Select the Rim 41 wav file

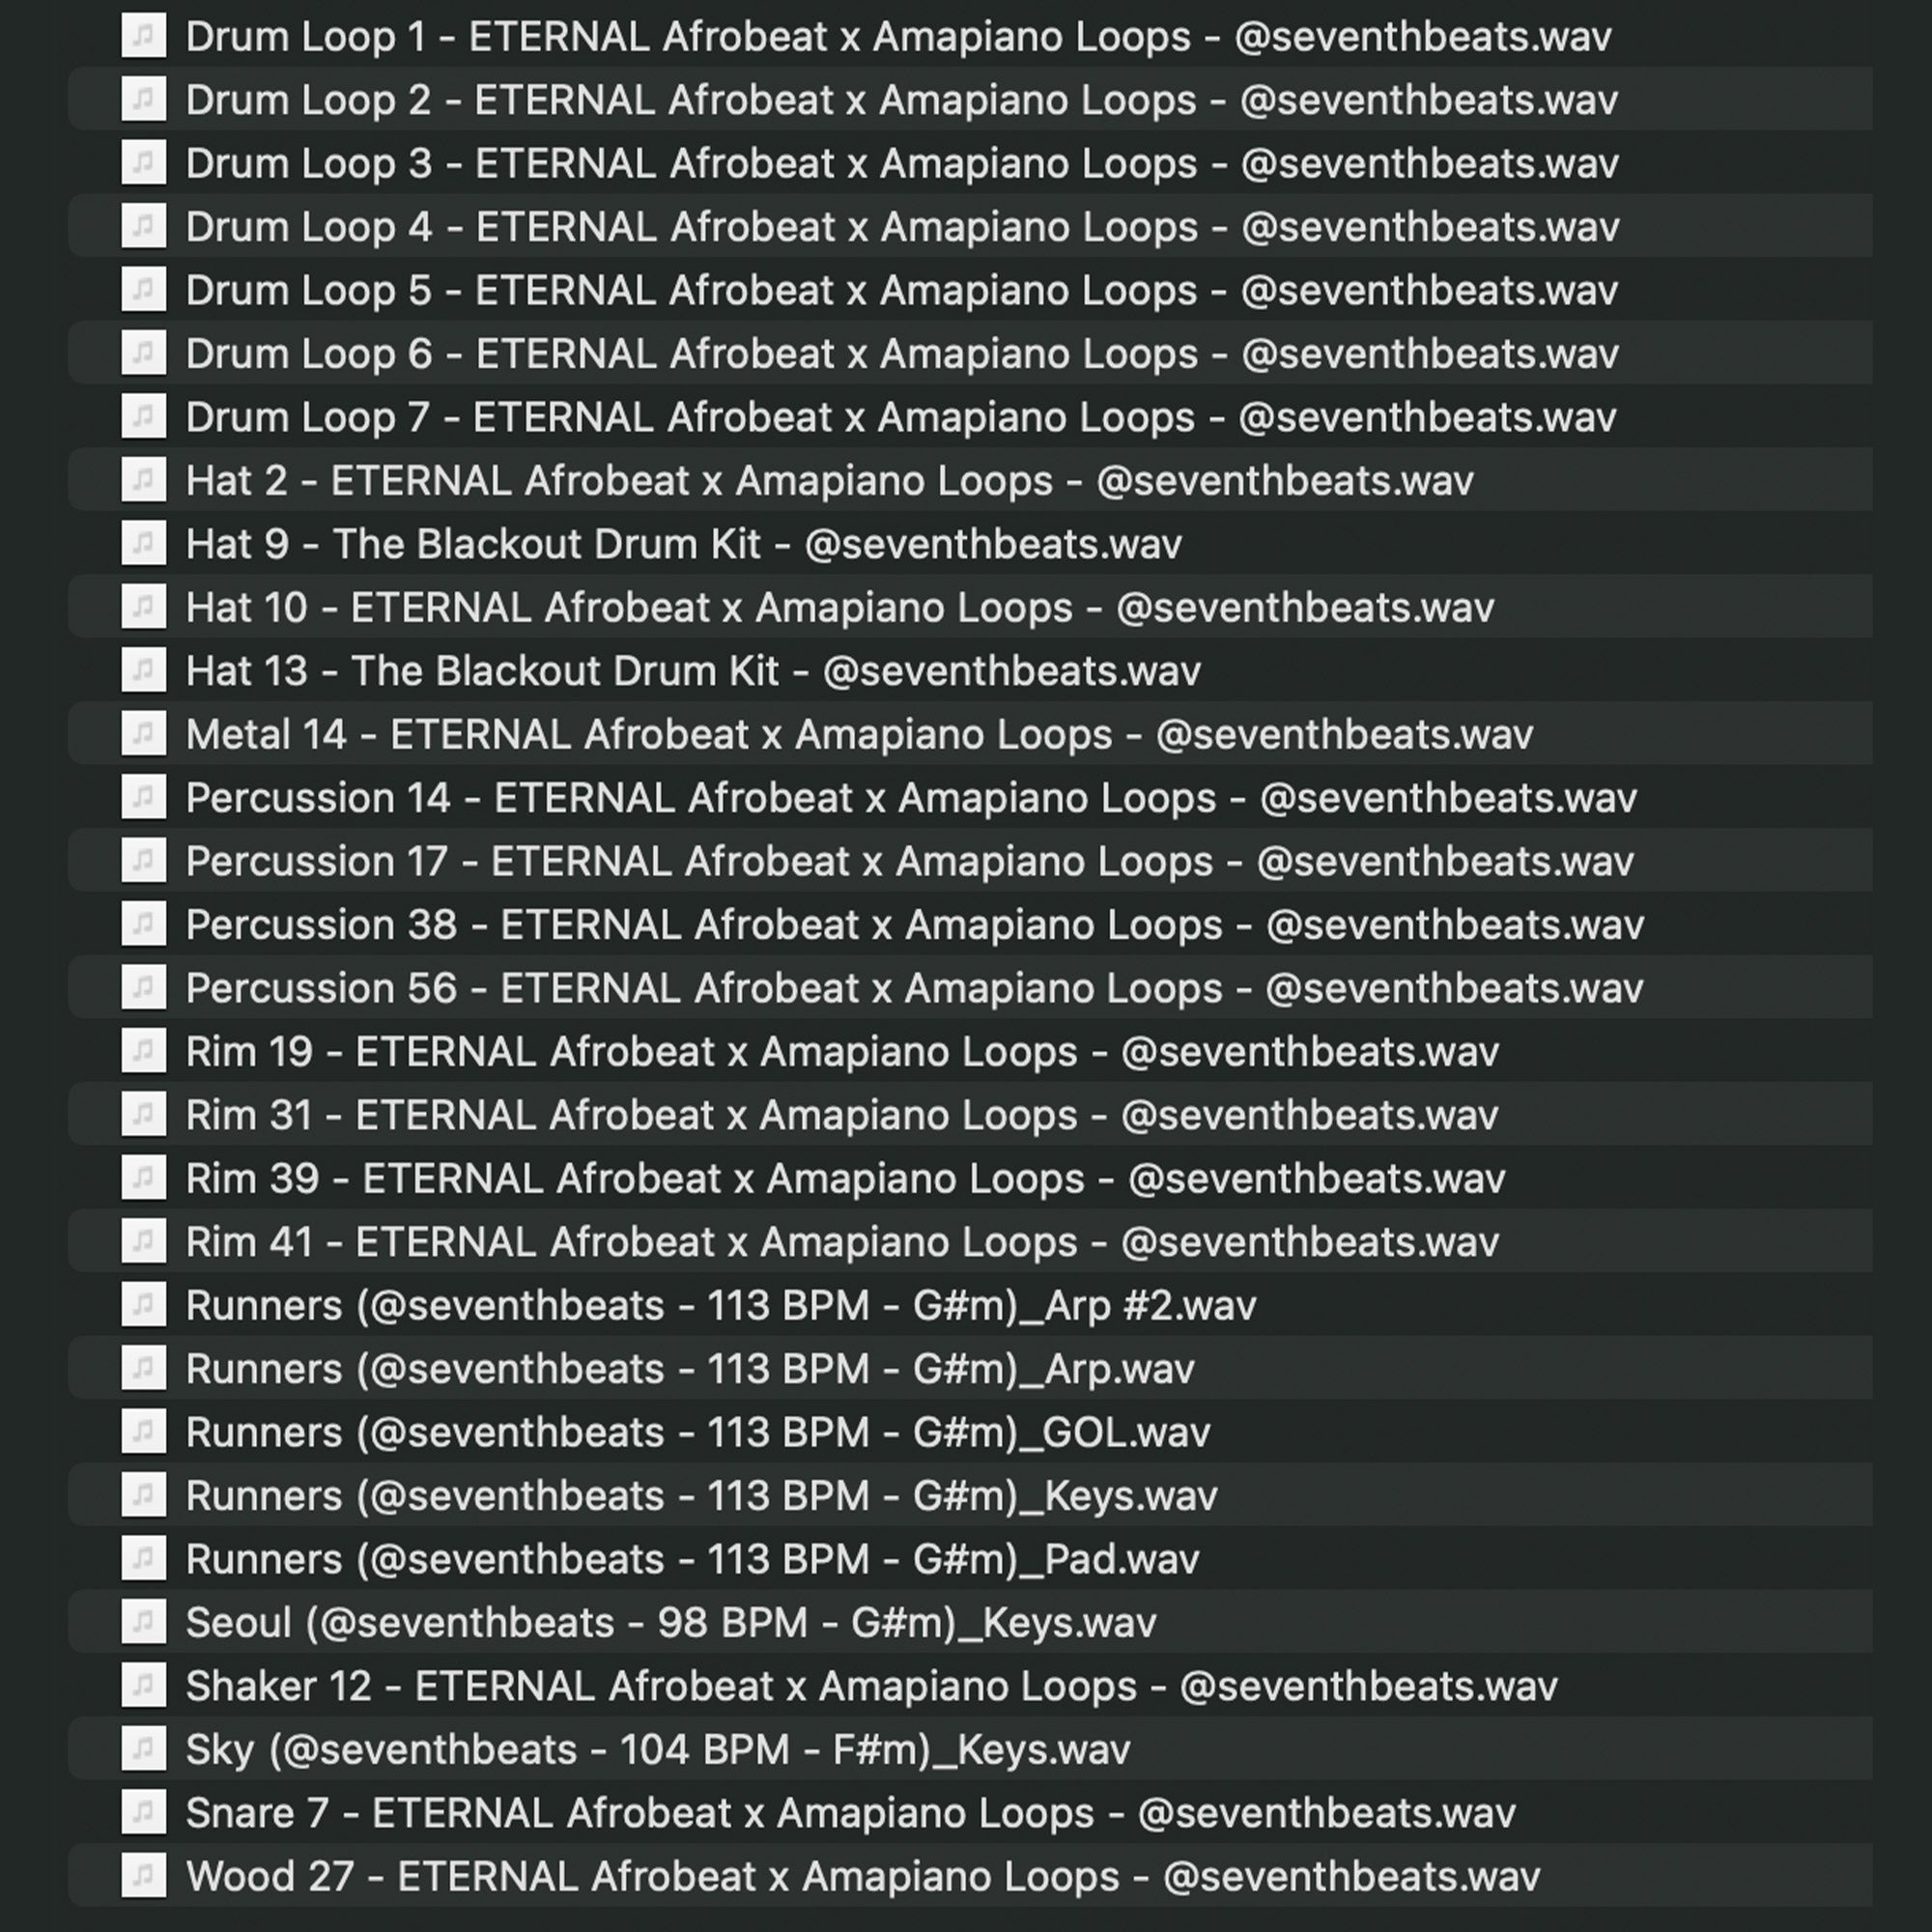click(842, 1242)
